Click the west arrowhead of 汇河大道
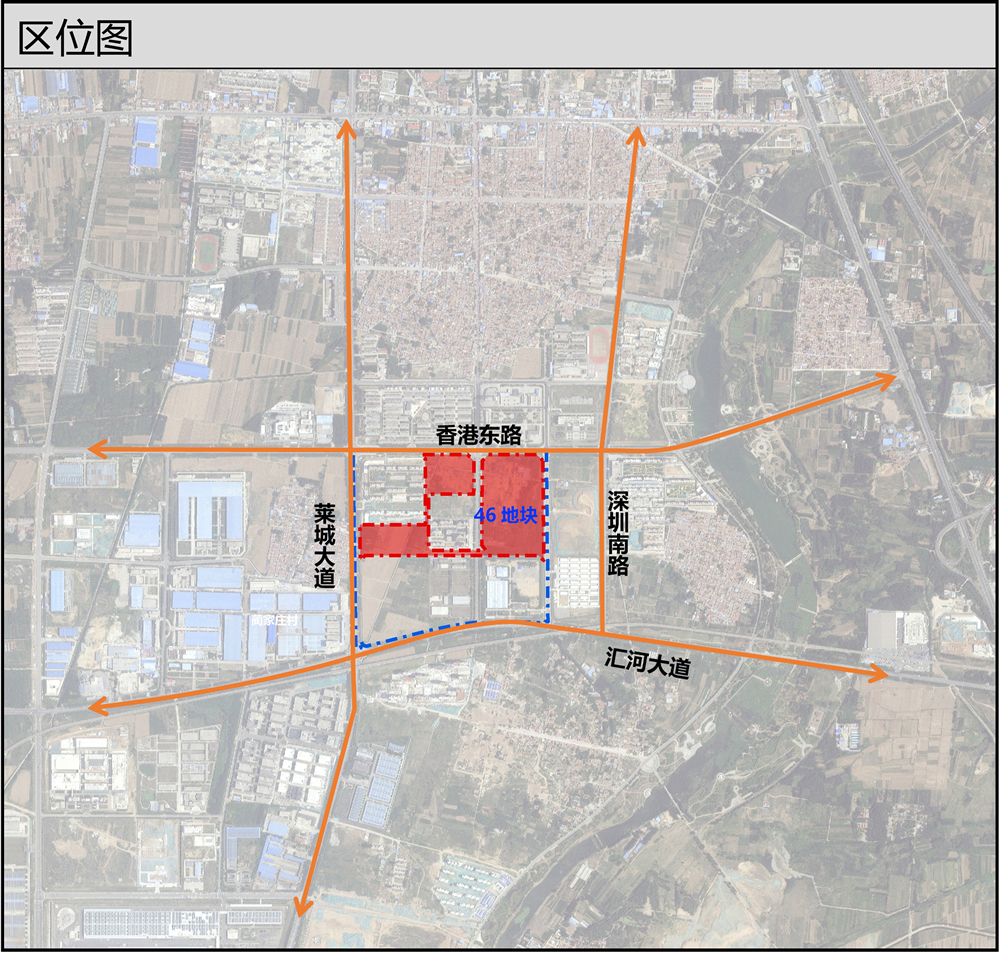Viewport: 1000px width, 954px height. tap(97, 708)
